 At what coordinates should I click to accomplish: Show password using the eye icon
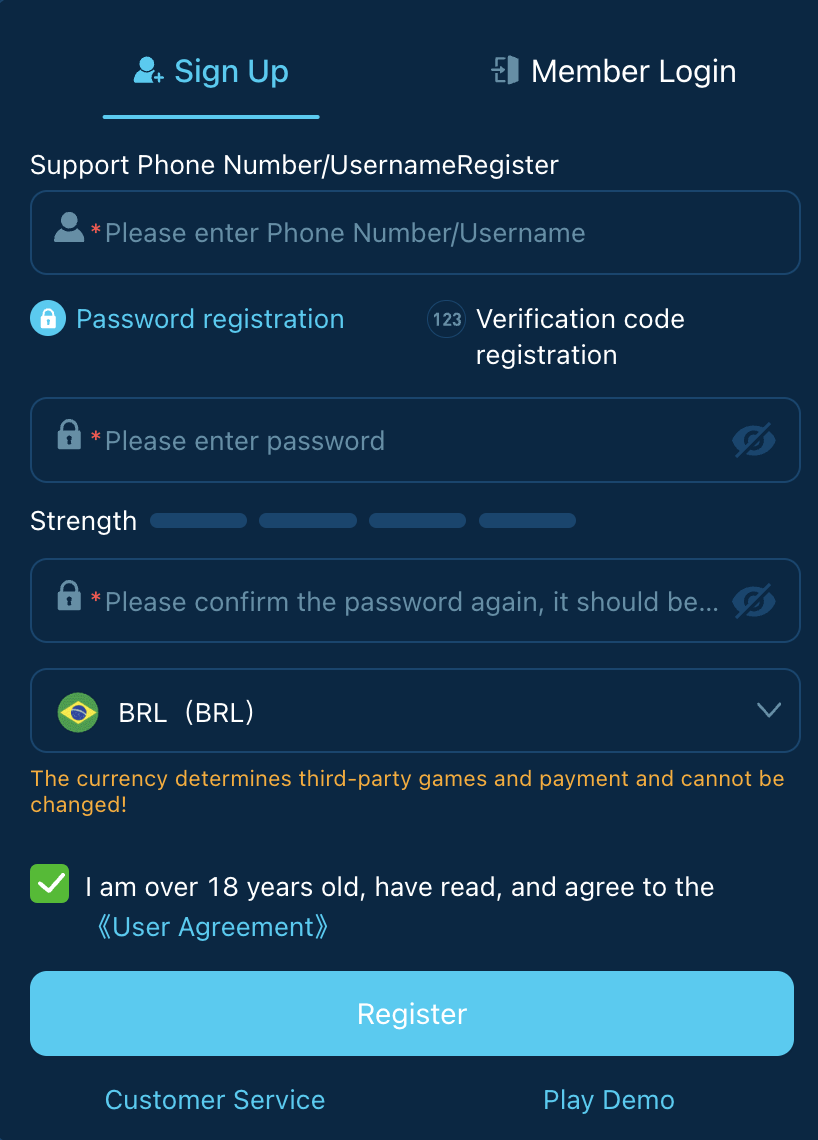tap(753, 440)
